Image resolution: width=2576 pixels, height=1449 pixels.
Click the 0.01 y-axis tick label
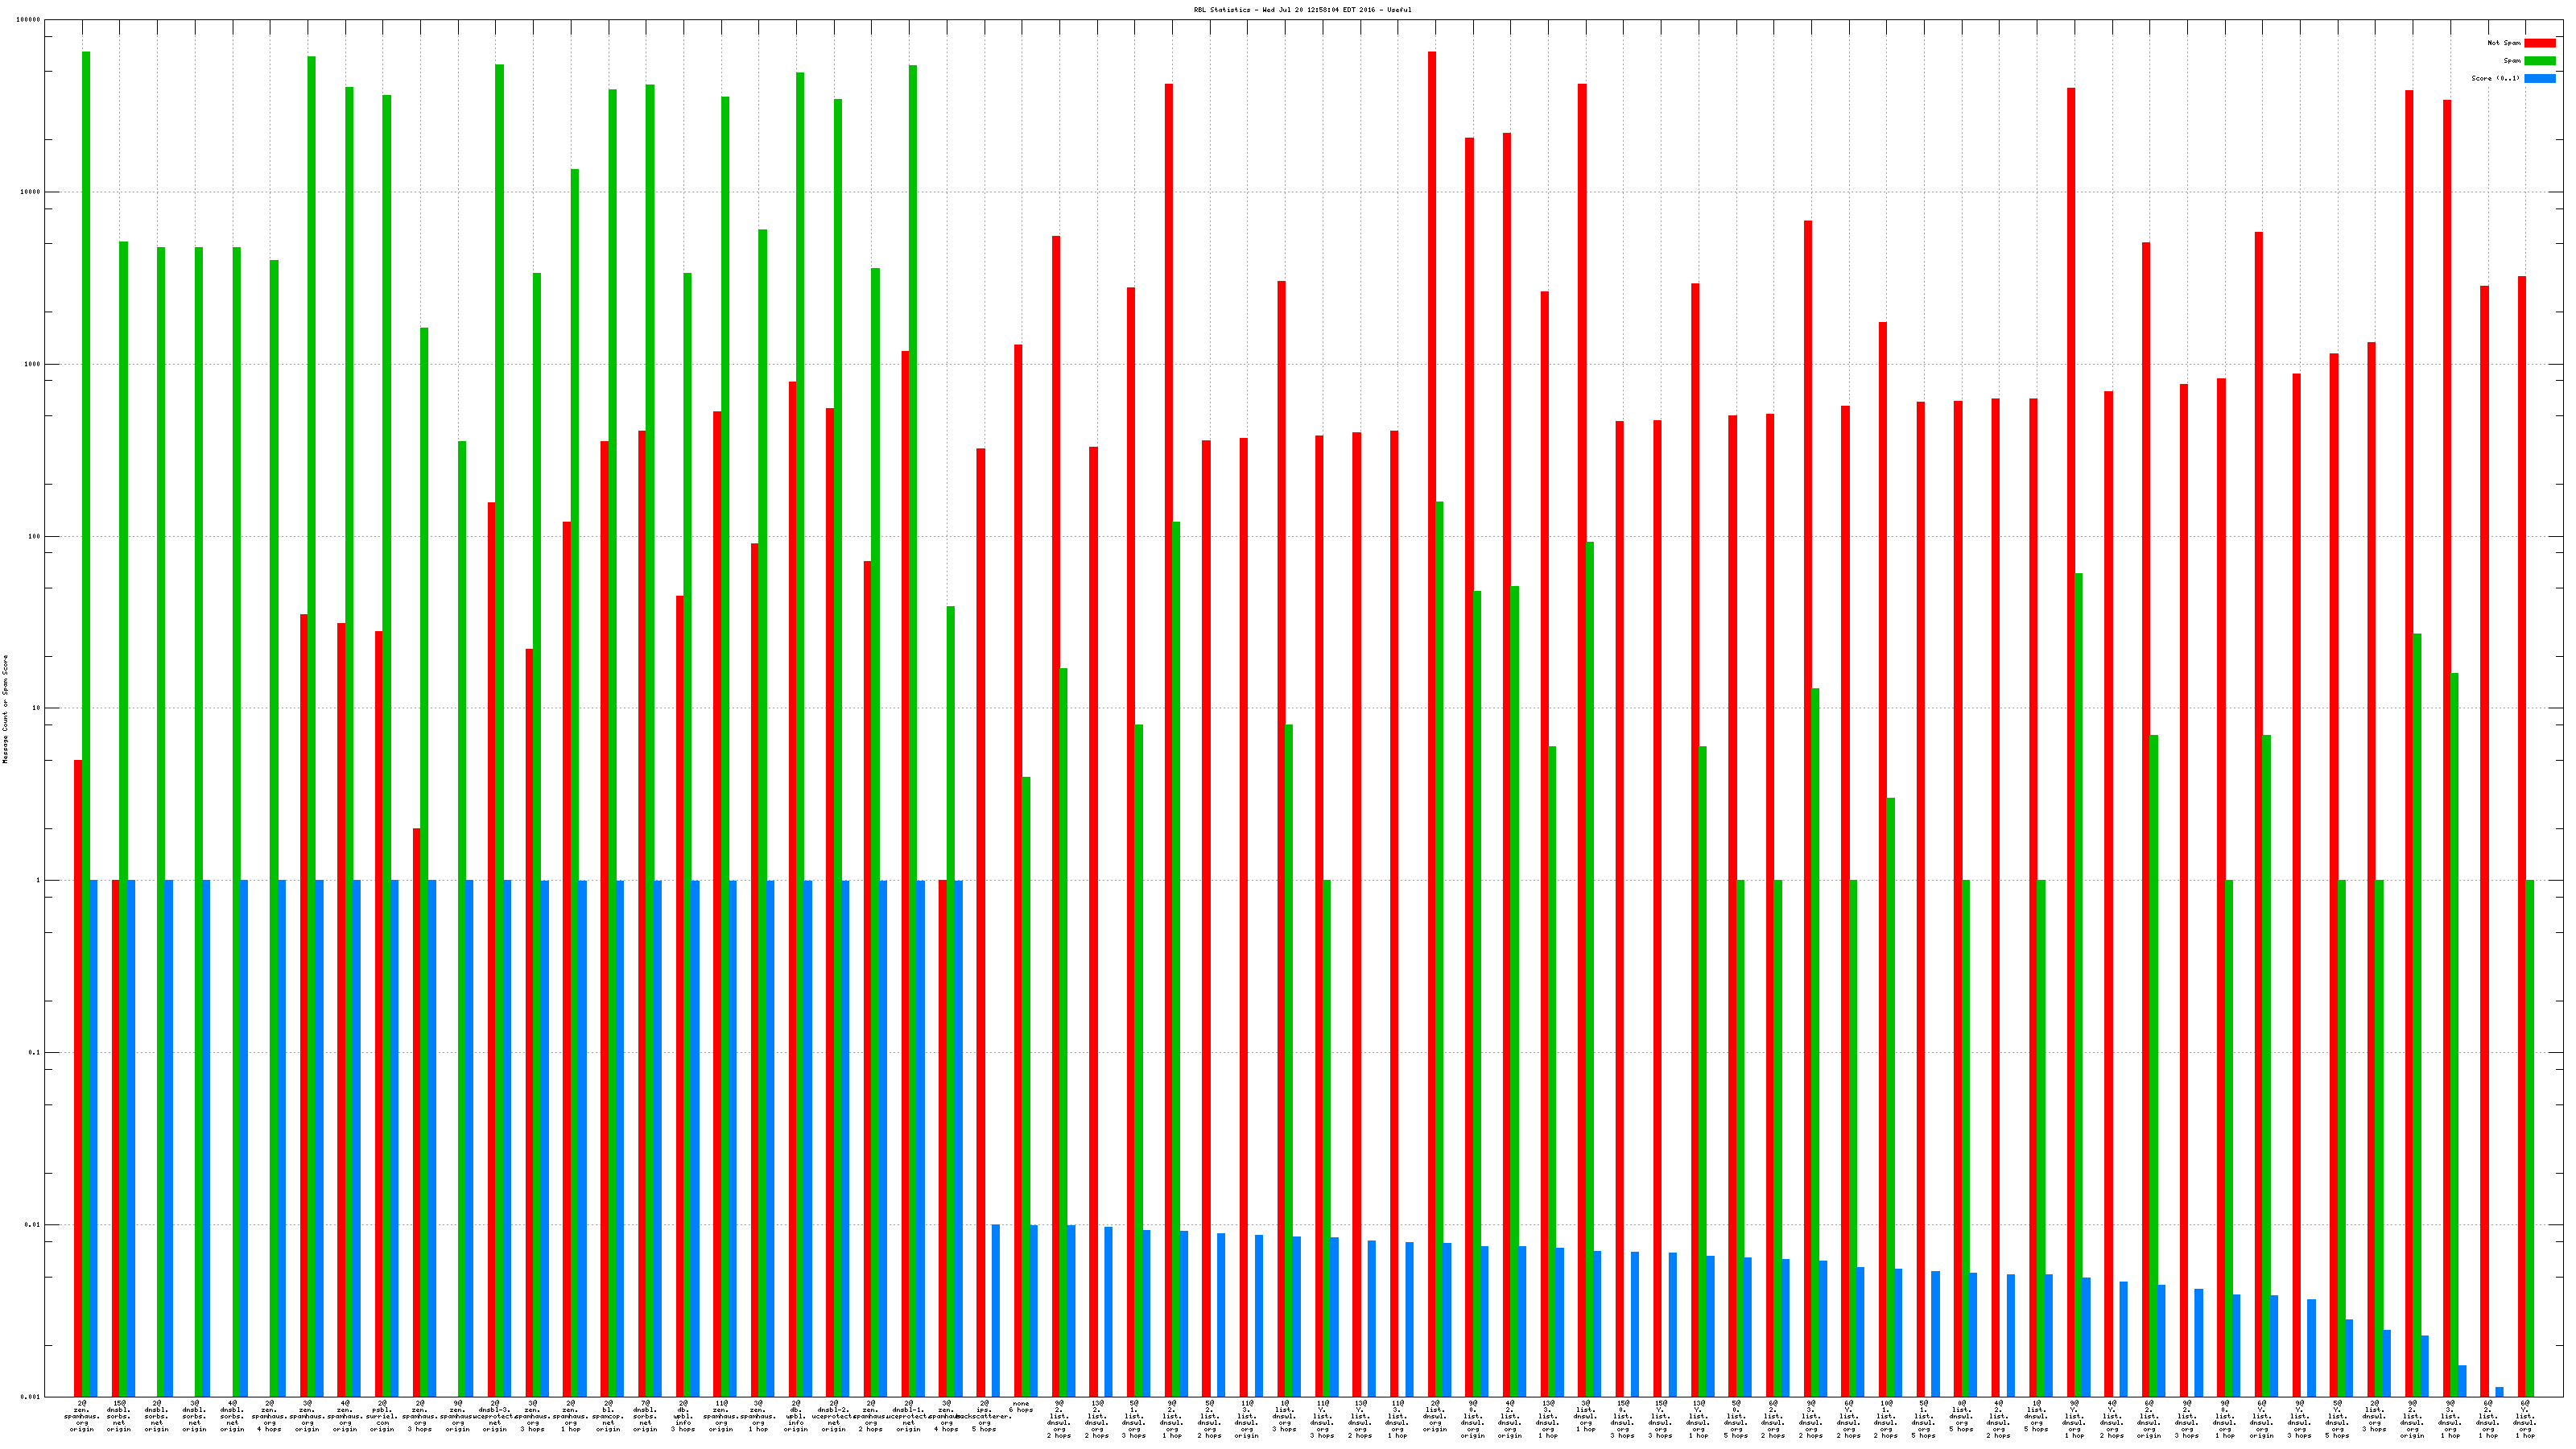point(33,1225)
